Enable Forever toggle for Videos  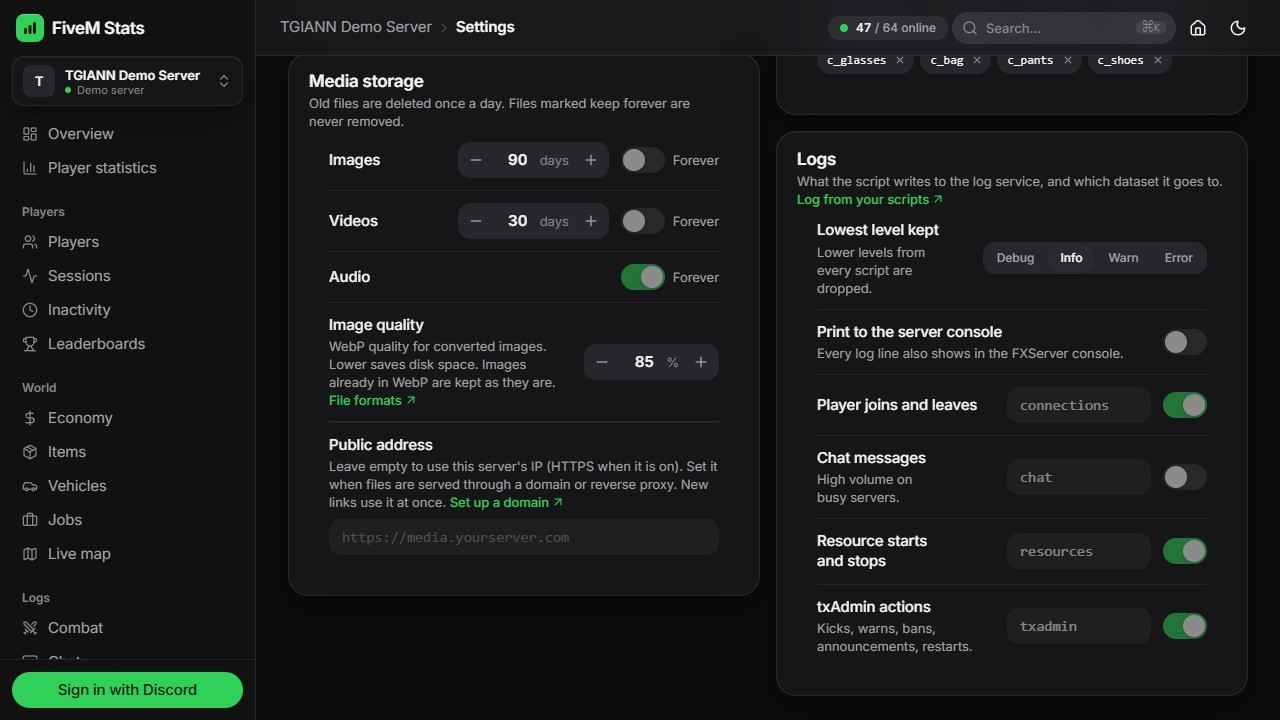(643, 221)
